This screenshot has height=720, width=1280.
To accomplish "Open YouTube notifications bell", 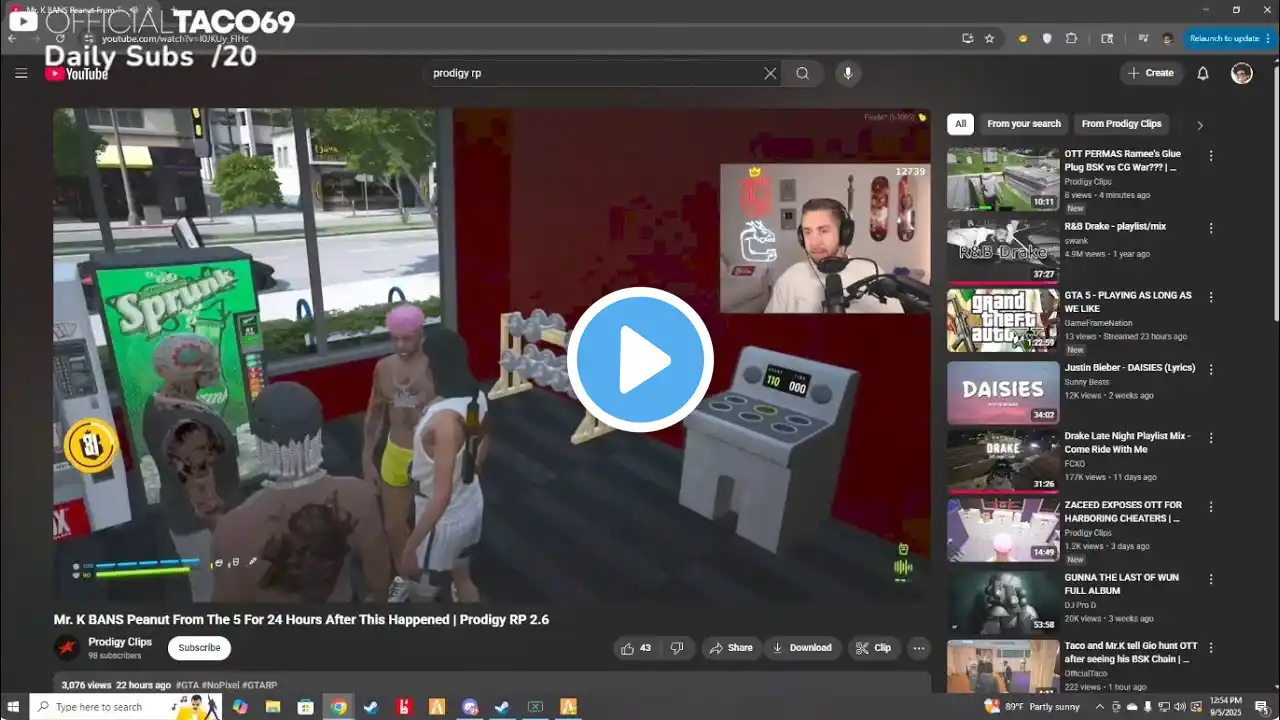I will 1203,73.
